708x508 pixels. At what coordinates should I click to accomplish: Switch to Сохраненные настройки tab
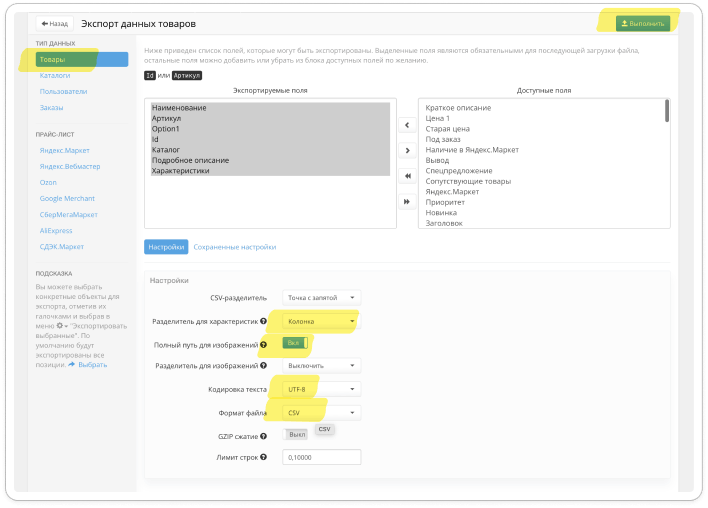click(x=235, y=247)
